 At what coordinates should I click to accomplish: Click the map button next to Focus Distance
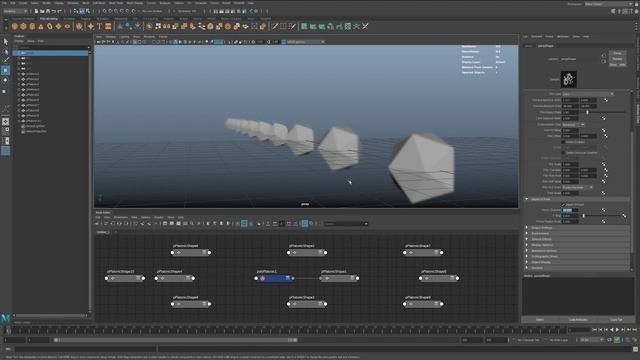pyautogui.click(x=604, y=210)
